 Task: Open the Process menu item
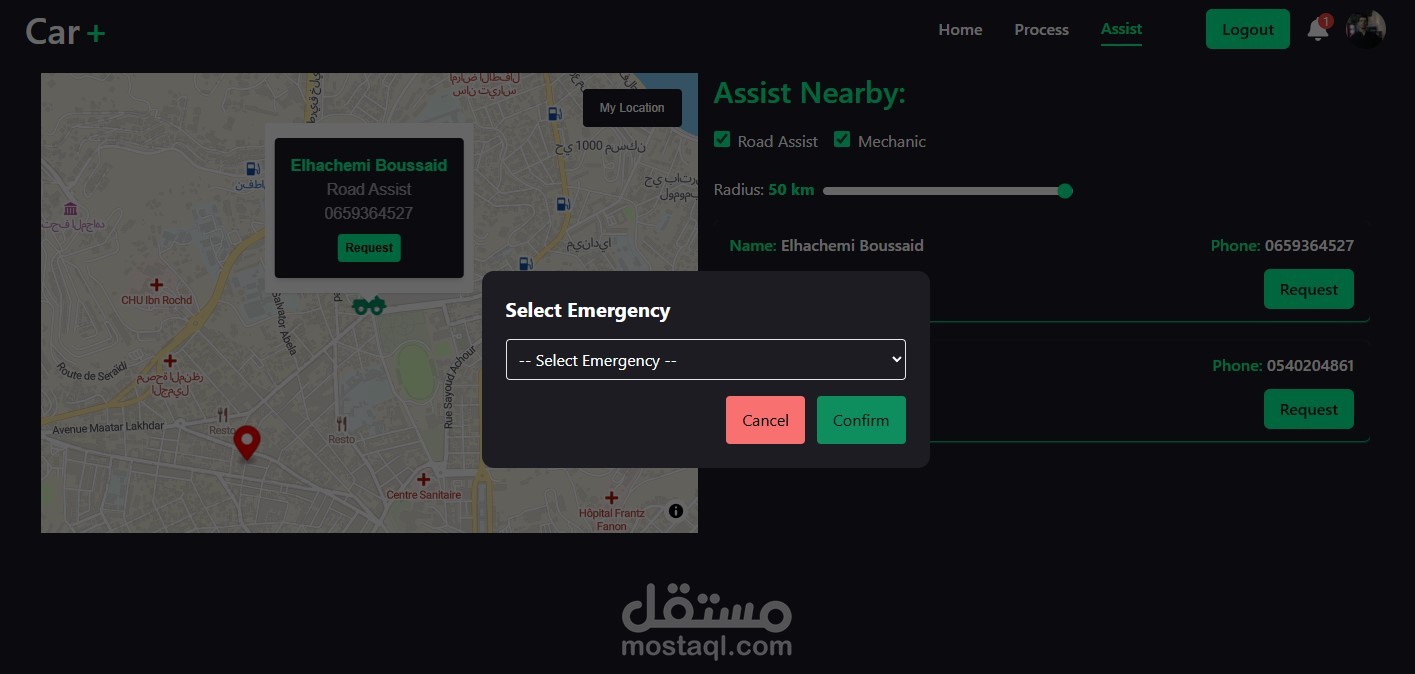point(1042,30)
